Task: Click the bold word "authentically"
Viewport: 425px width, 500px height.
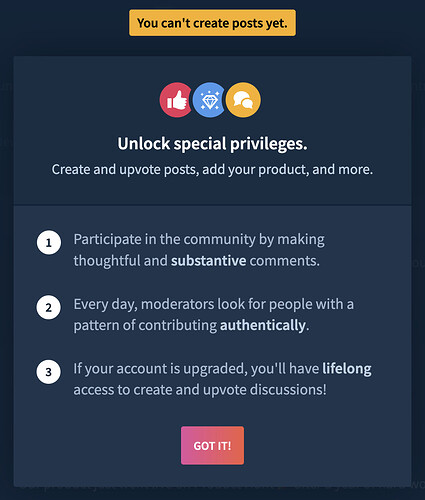Action: click(x=263, y=325)
